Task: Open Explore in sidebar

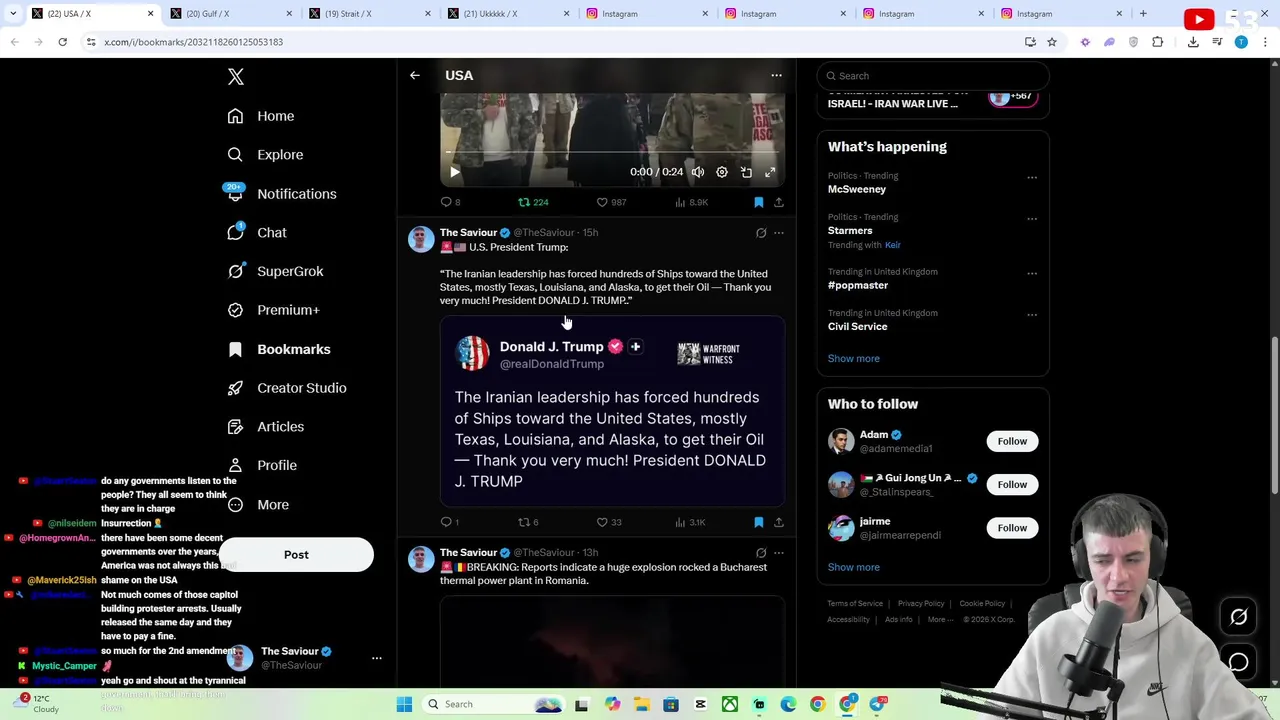Action: [x=265, y=155]
